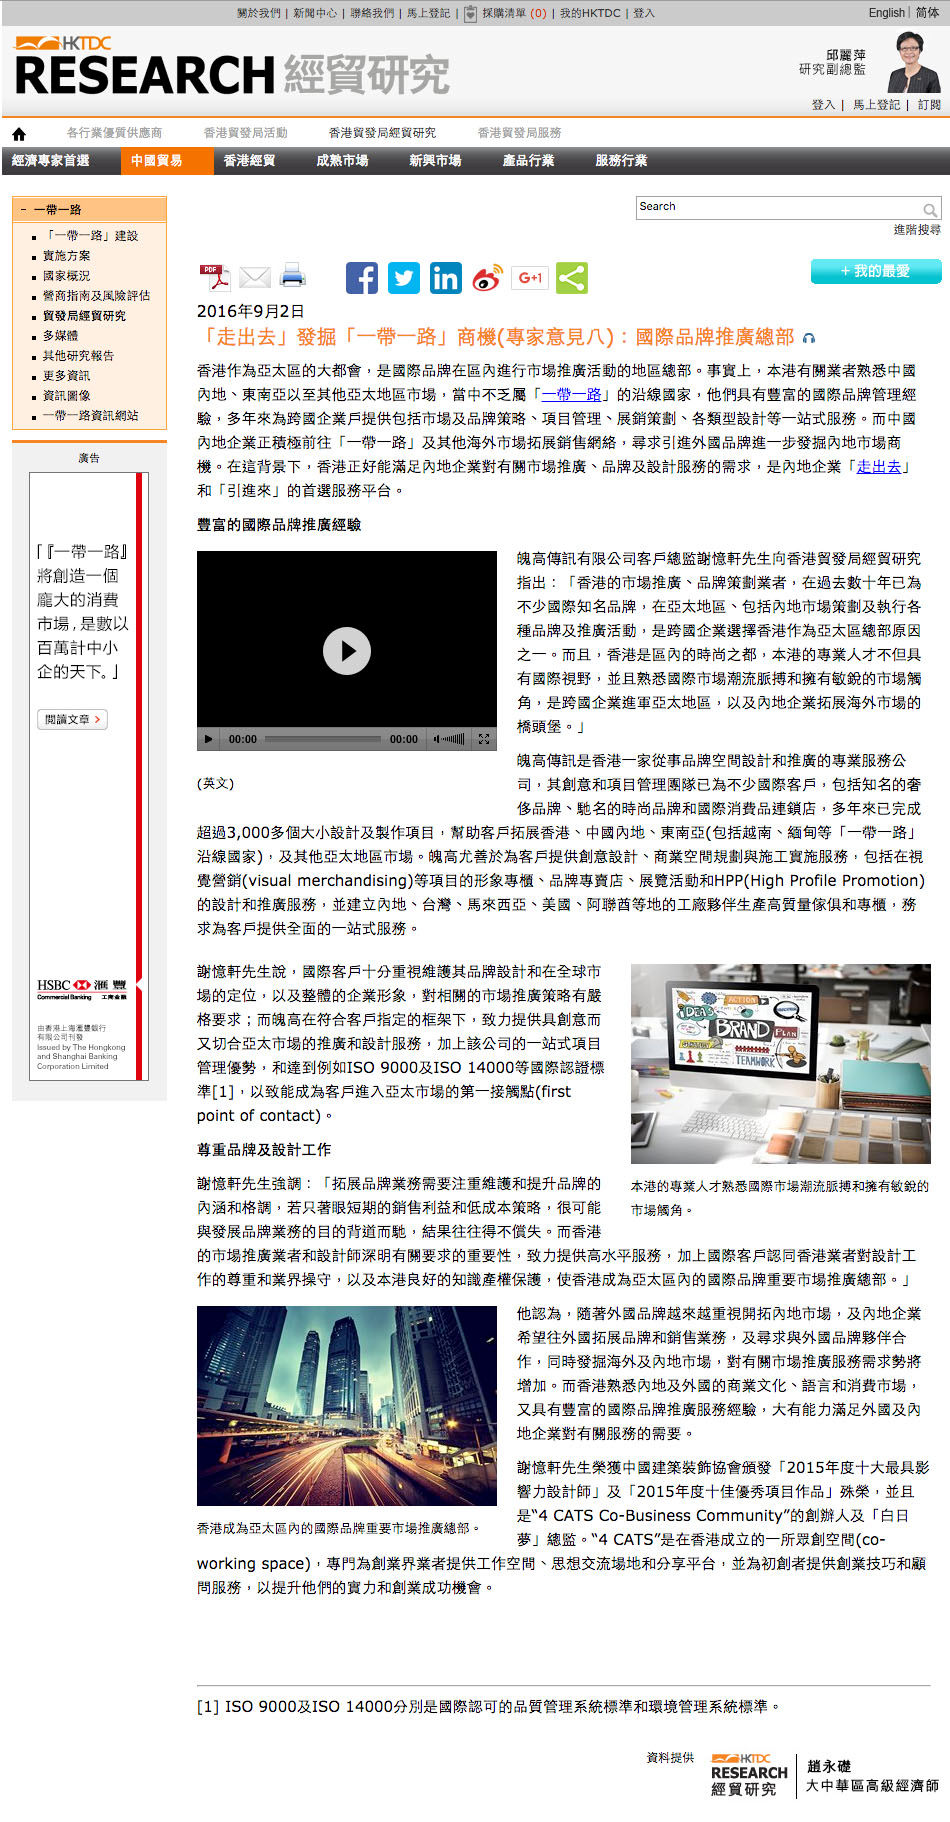Print the article using printer icon

[x=292, y=275]
